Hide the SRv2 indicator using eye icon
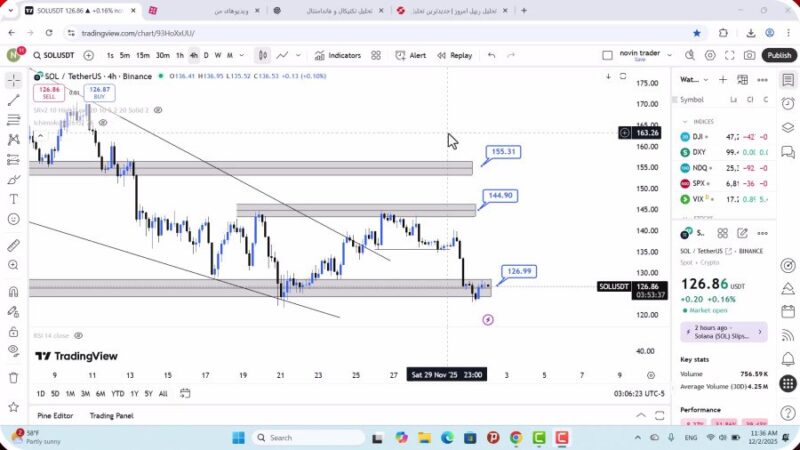 click(159, 110)
